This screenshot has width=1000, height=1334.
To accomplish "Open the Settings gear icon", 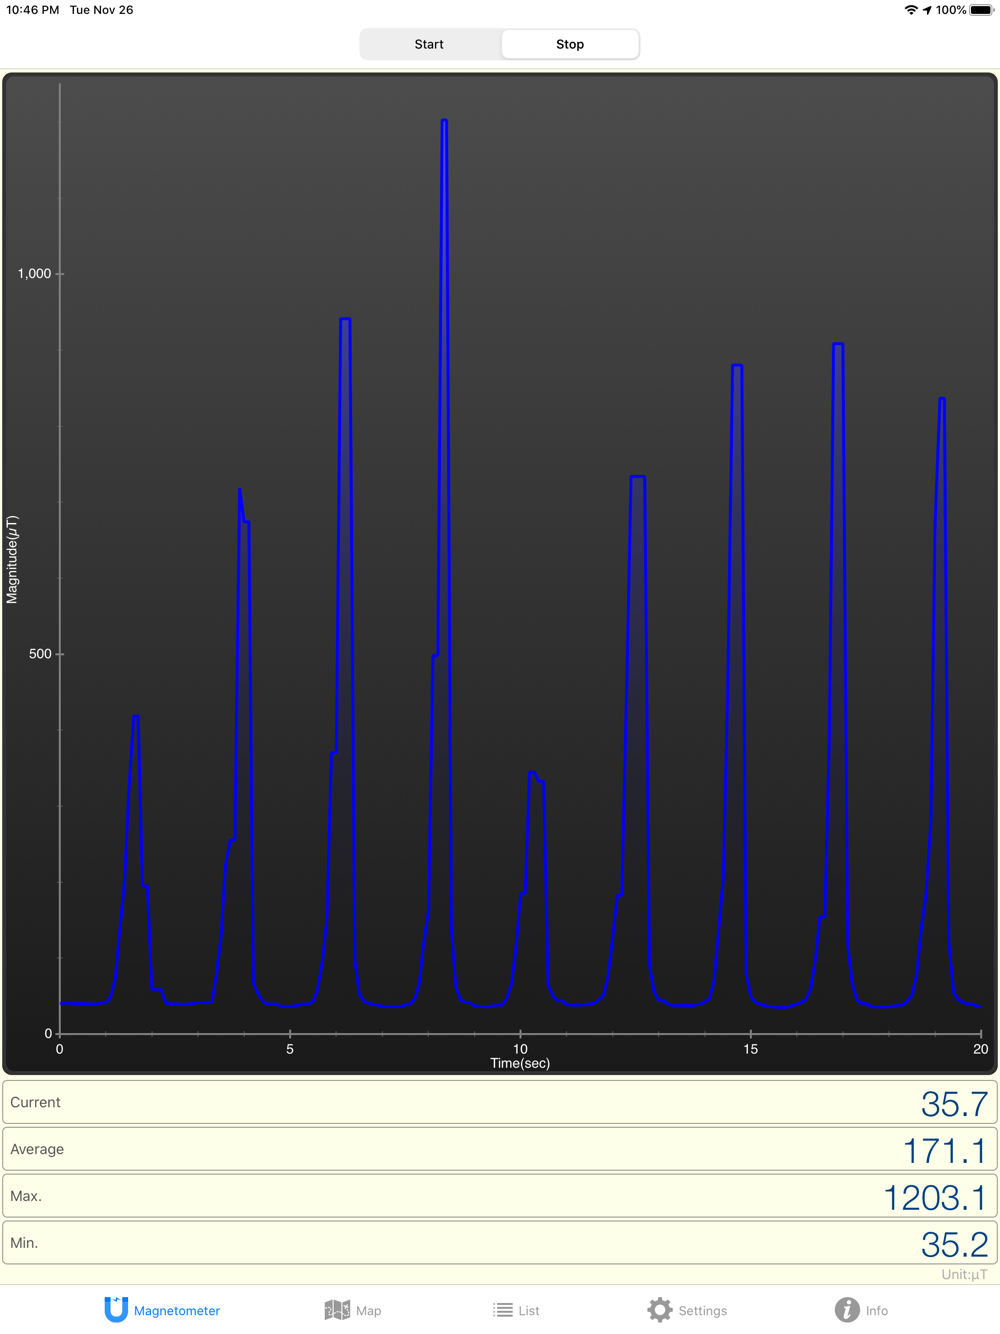I will tap(660, 1310).
